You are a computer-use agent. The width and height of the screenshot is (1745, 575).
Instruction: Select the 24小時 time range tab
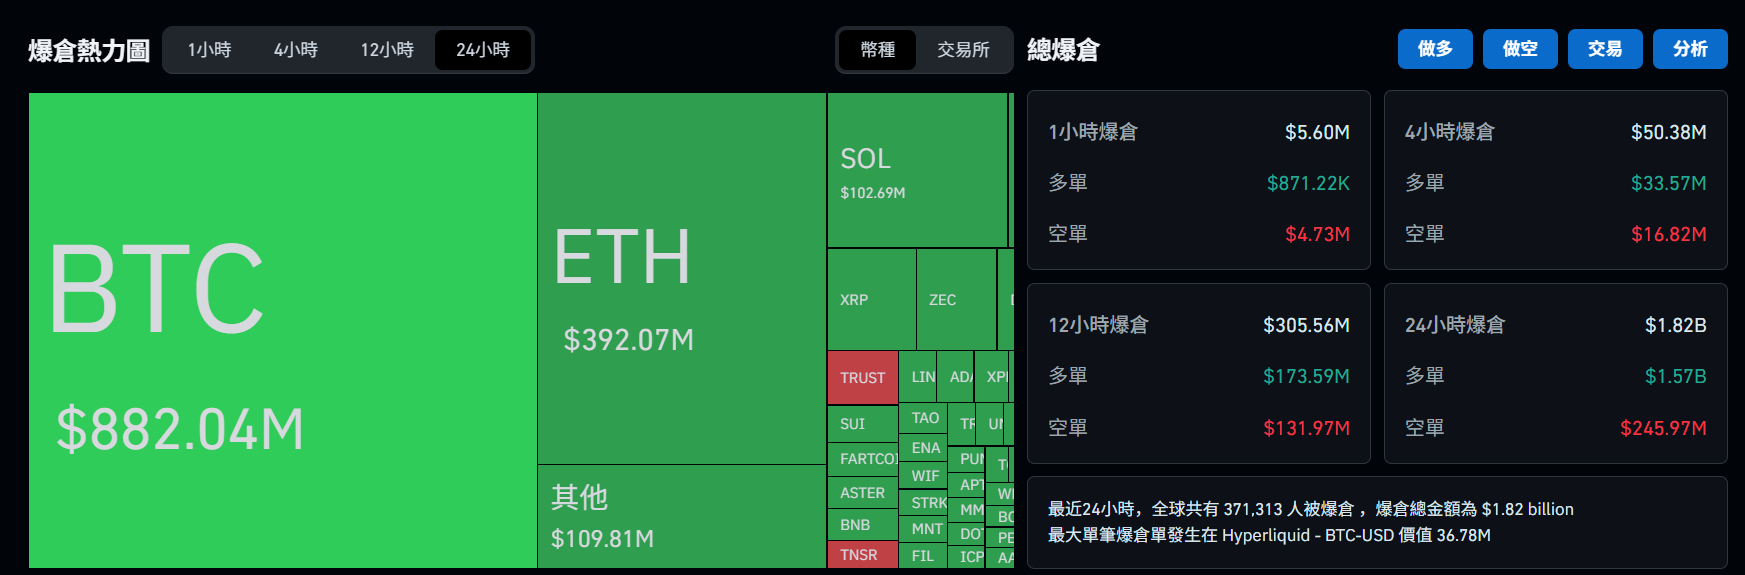pos(483,50)
